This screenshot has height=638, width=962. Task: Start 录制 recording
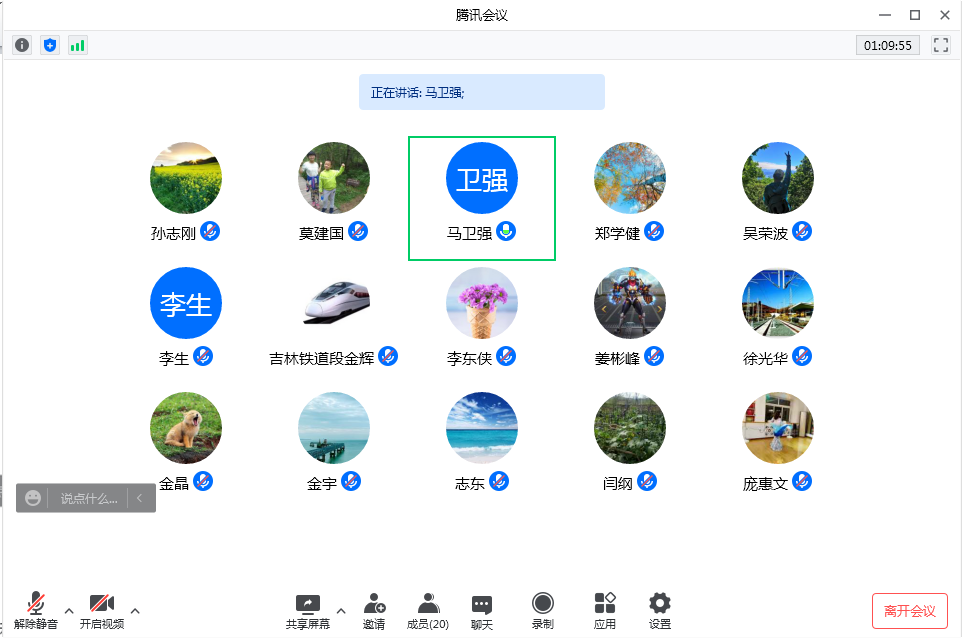pyautogui.click(x=542, y=610)
